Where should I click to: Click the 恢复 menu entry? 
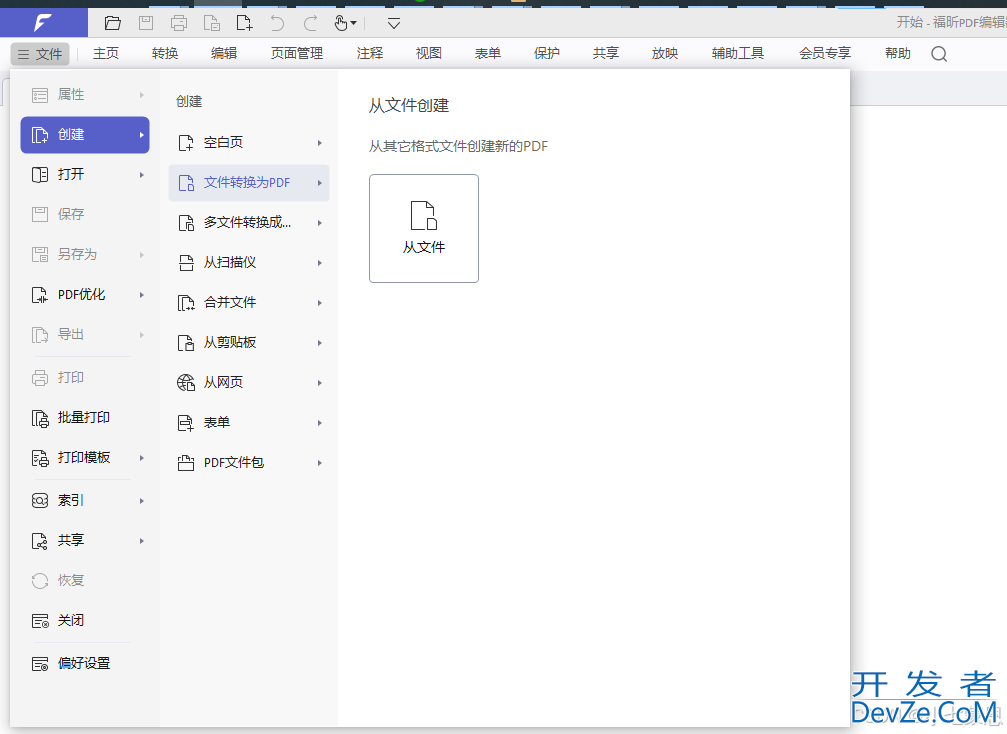point(85,581)
